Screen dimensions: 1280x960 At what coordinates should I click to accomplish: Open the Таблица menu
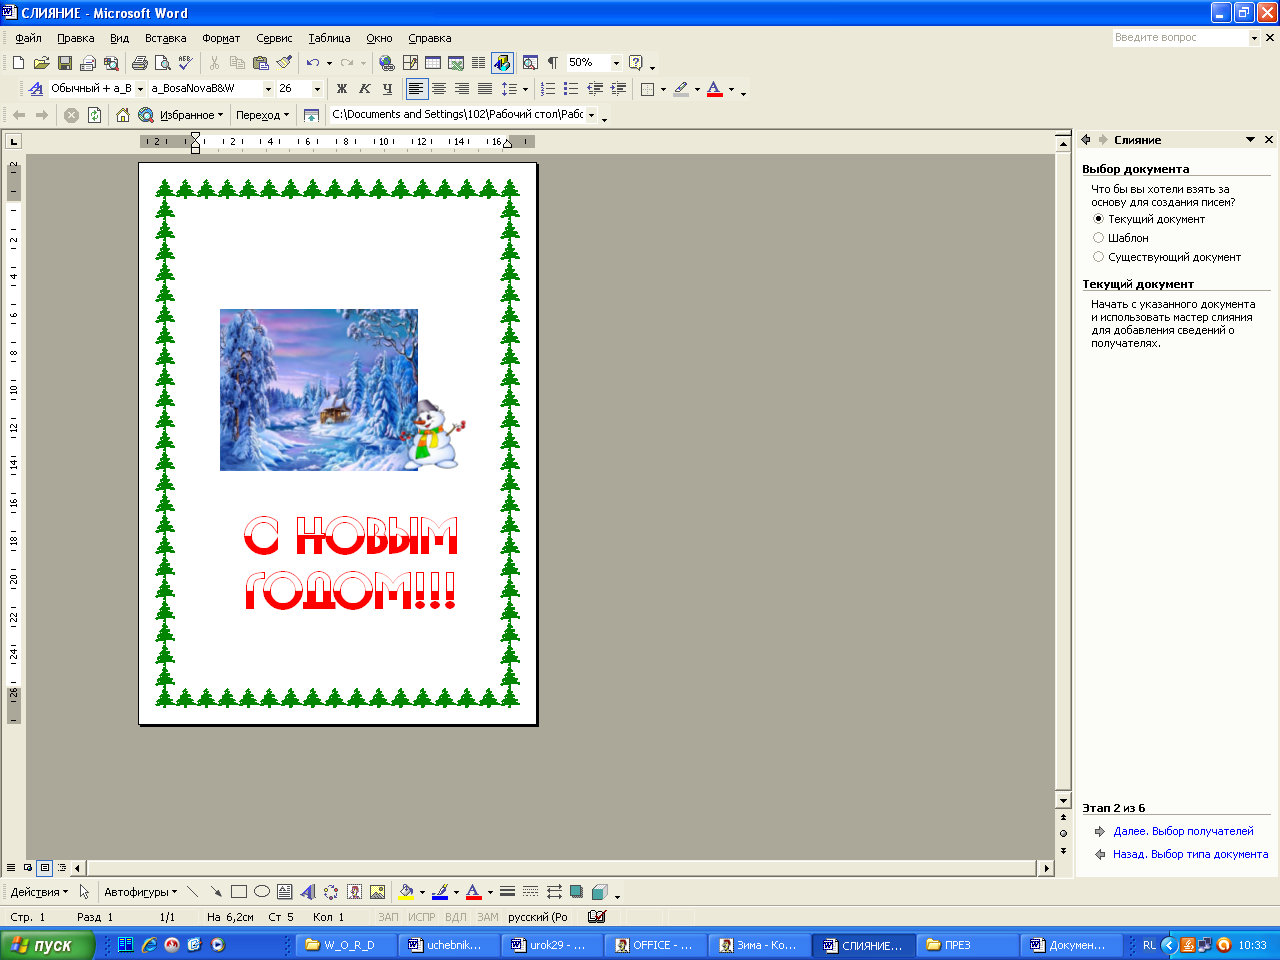tap(329, 38)
